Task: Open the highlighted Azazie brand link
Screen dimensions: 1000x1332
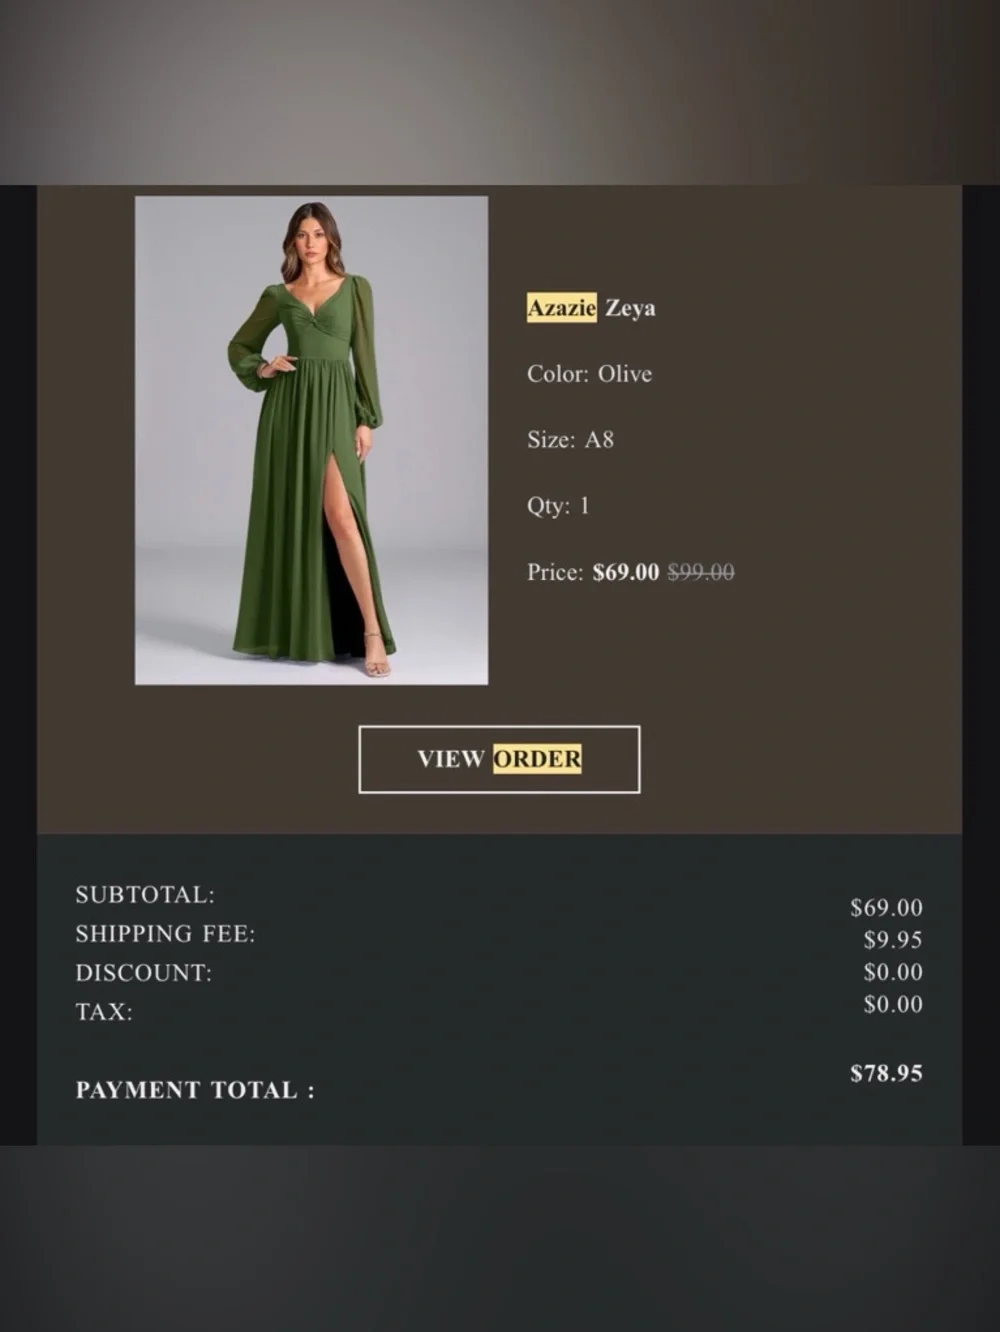Action: [x=563, y=307]
